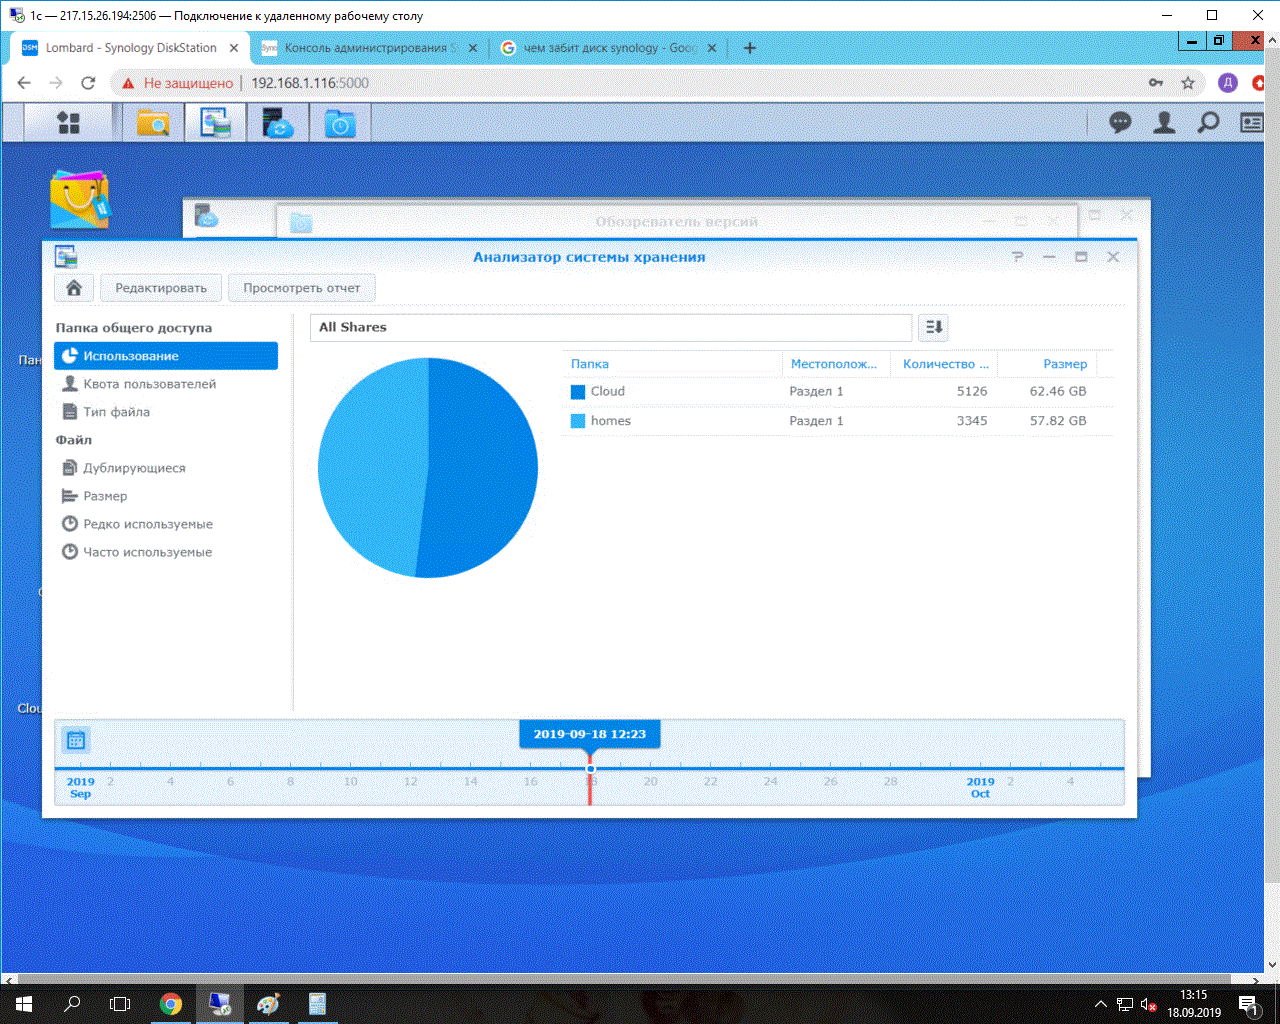Click the Cloud color swatch in the folder list
Viewport: 1280px width, 1024px height.
578,392
